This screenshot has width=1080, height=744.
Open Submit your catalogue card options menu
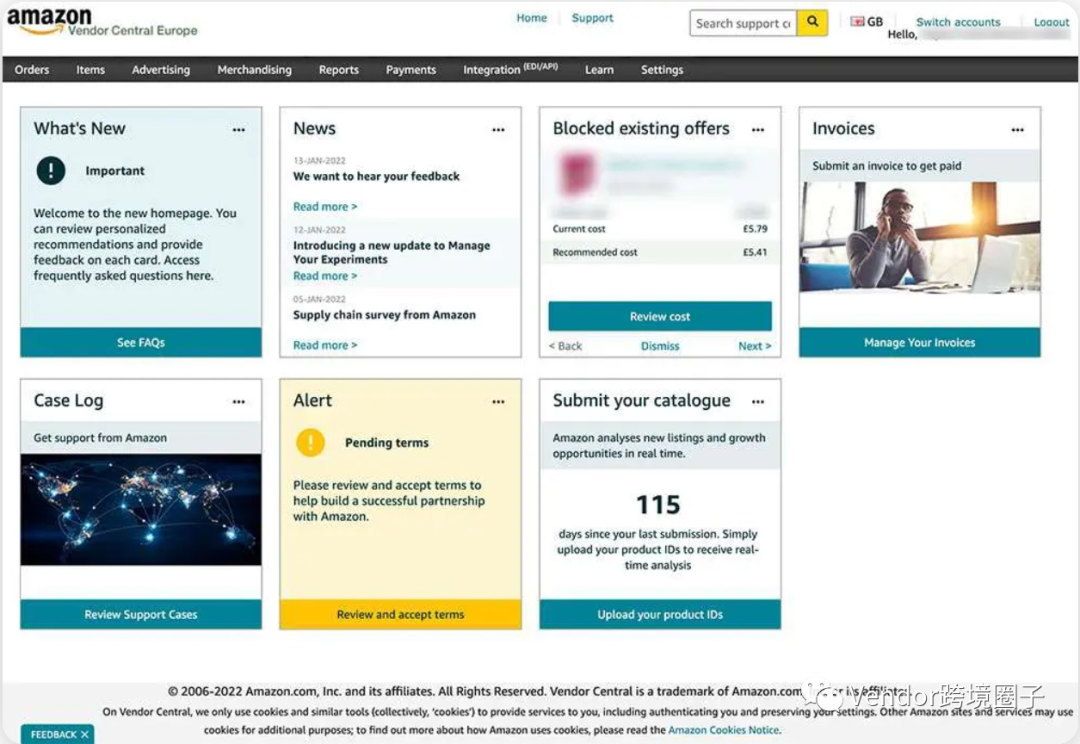click(758, 402)
